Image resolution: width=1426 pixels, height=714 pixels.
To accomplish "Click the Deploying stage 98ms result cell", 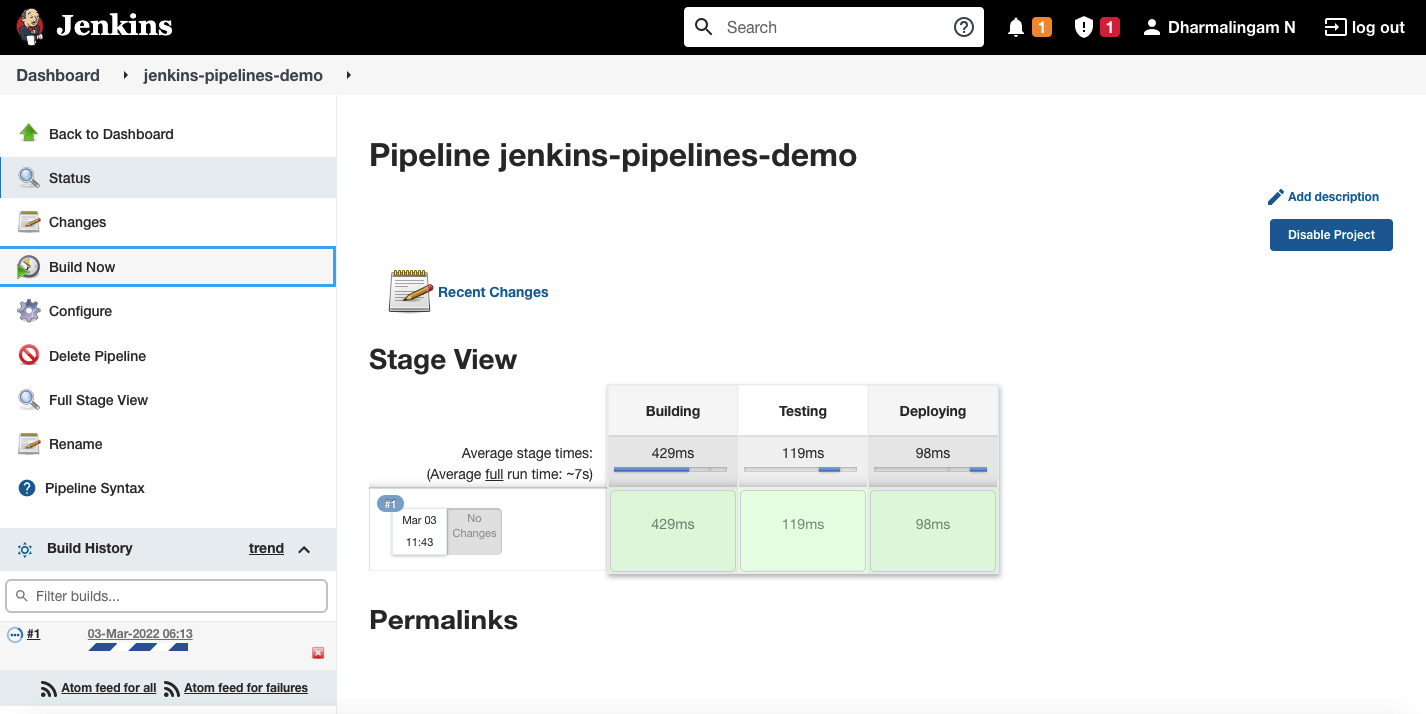I will pos(933,531).
